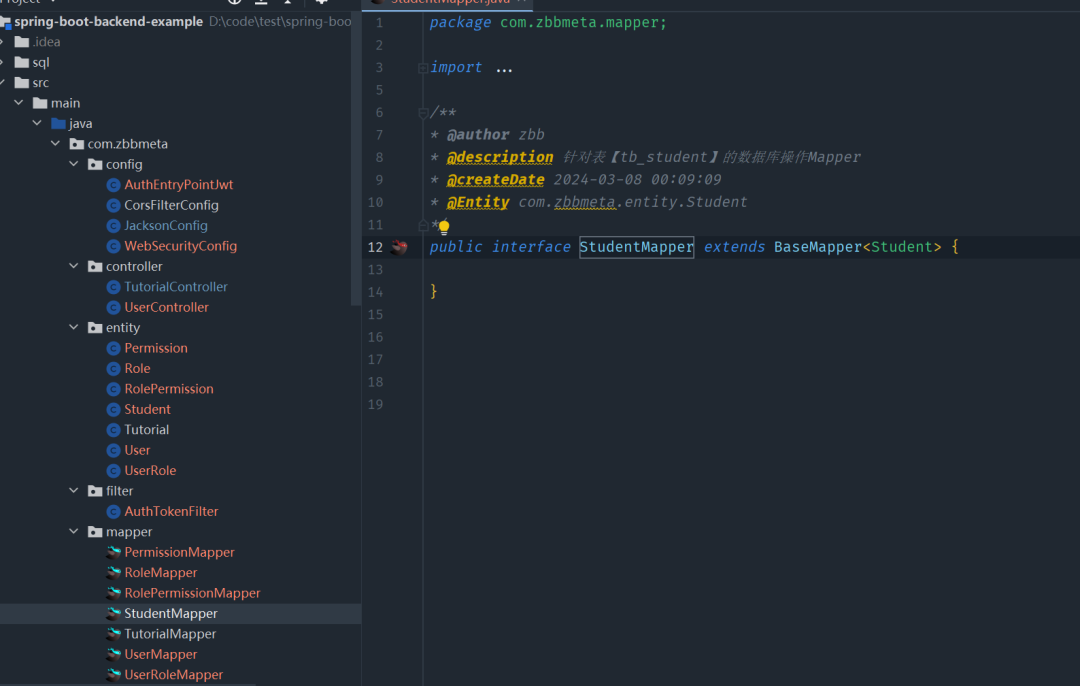This screenshot has width=1080, height=686.
Task: Click the .idea folder icon
Action: (22, 42)
